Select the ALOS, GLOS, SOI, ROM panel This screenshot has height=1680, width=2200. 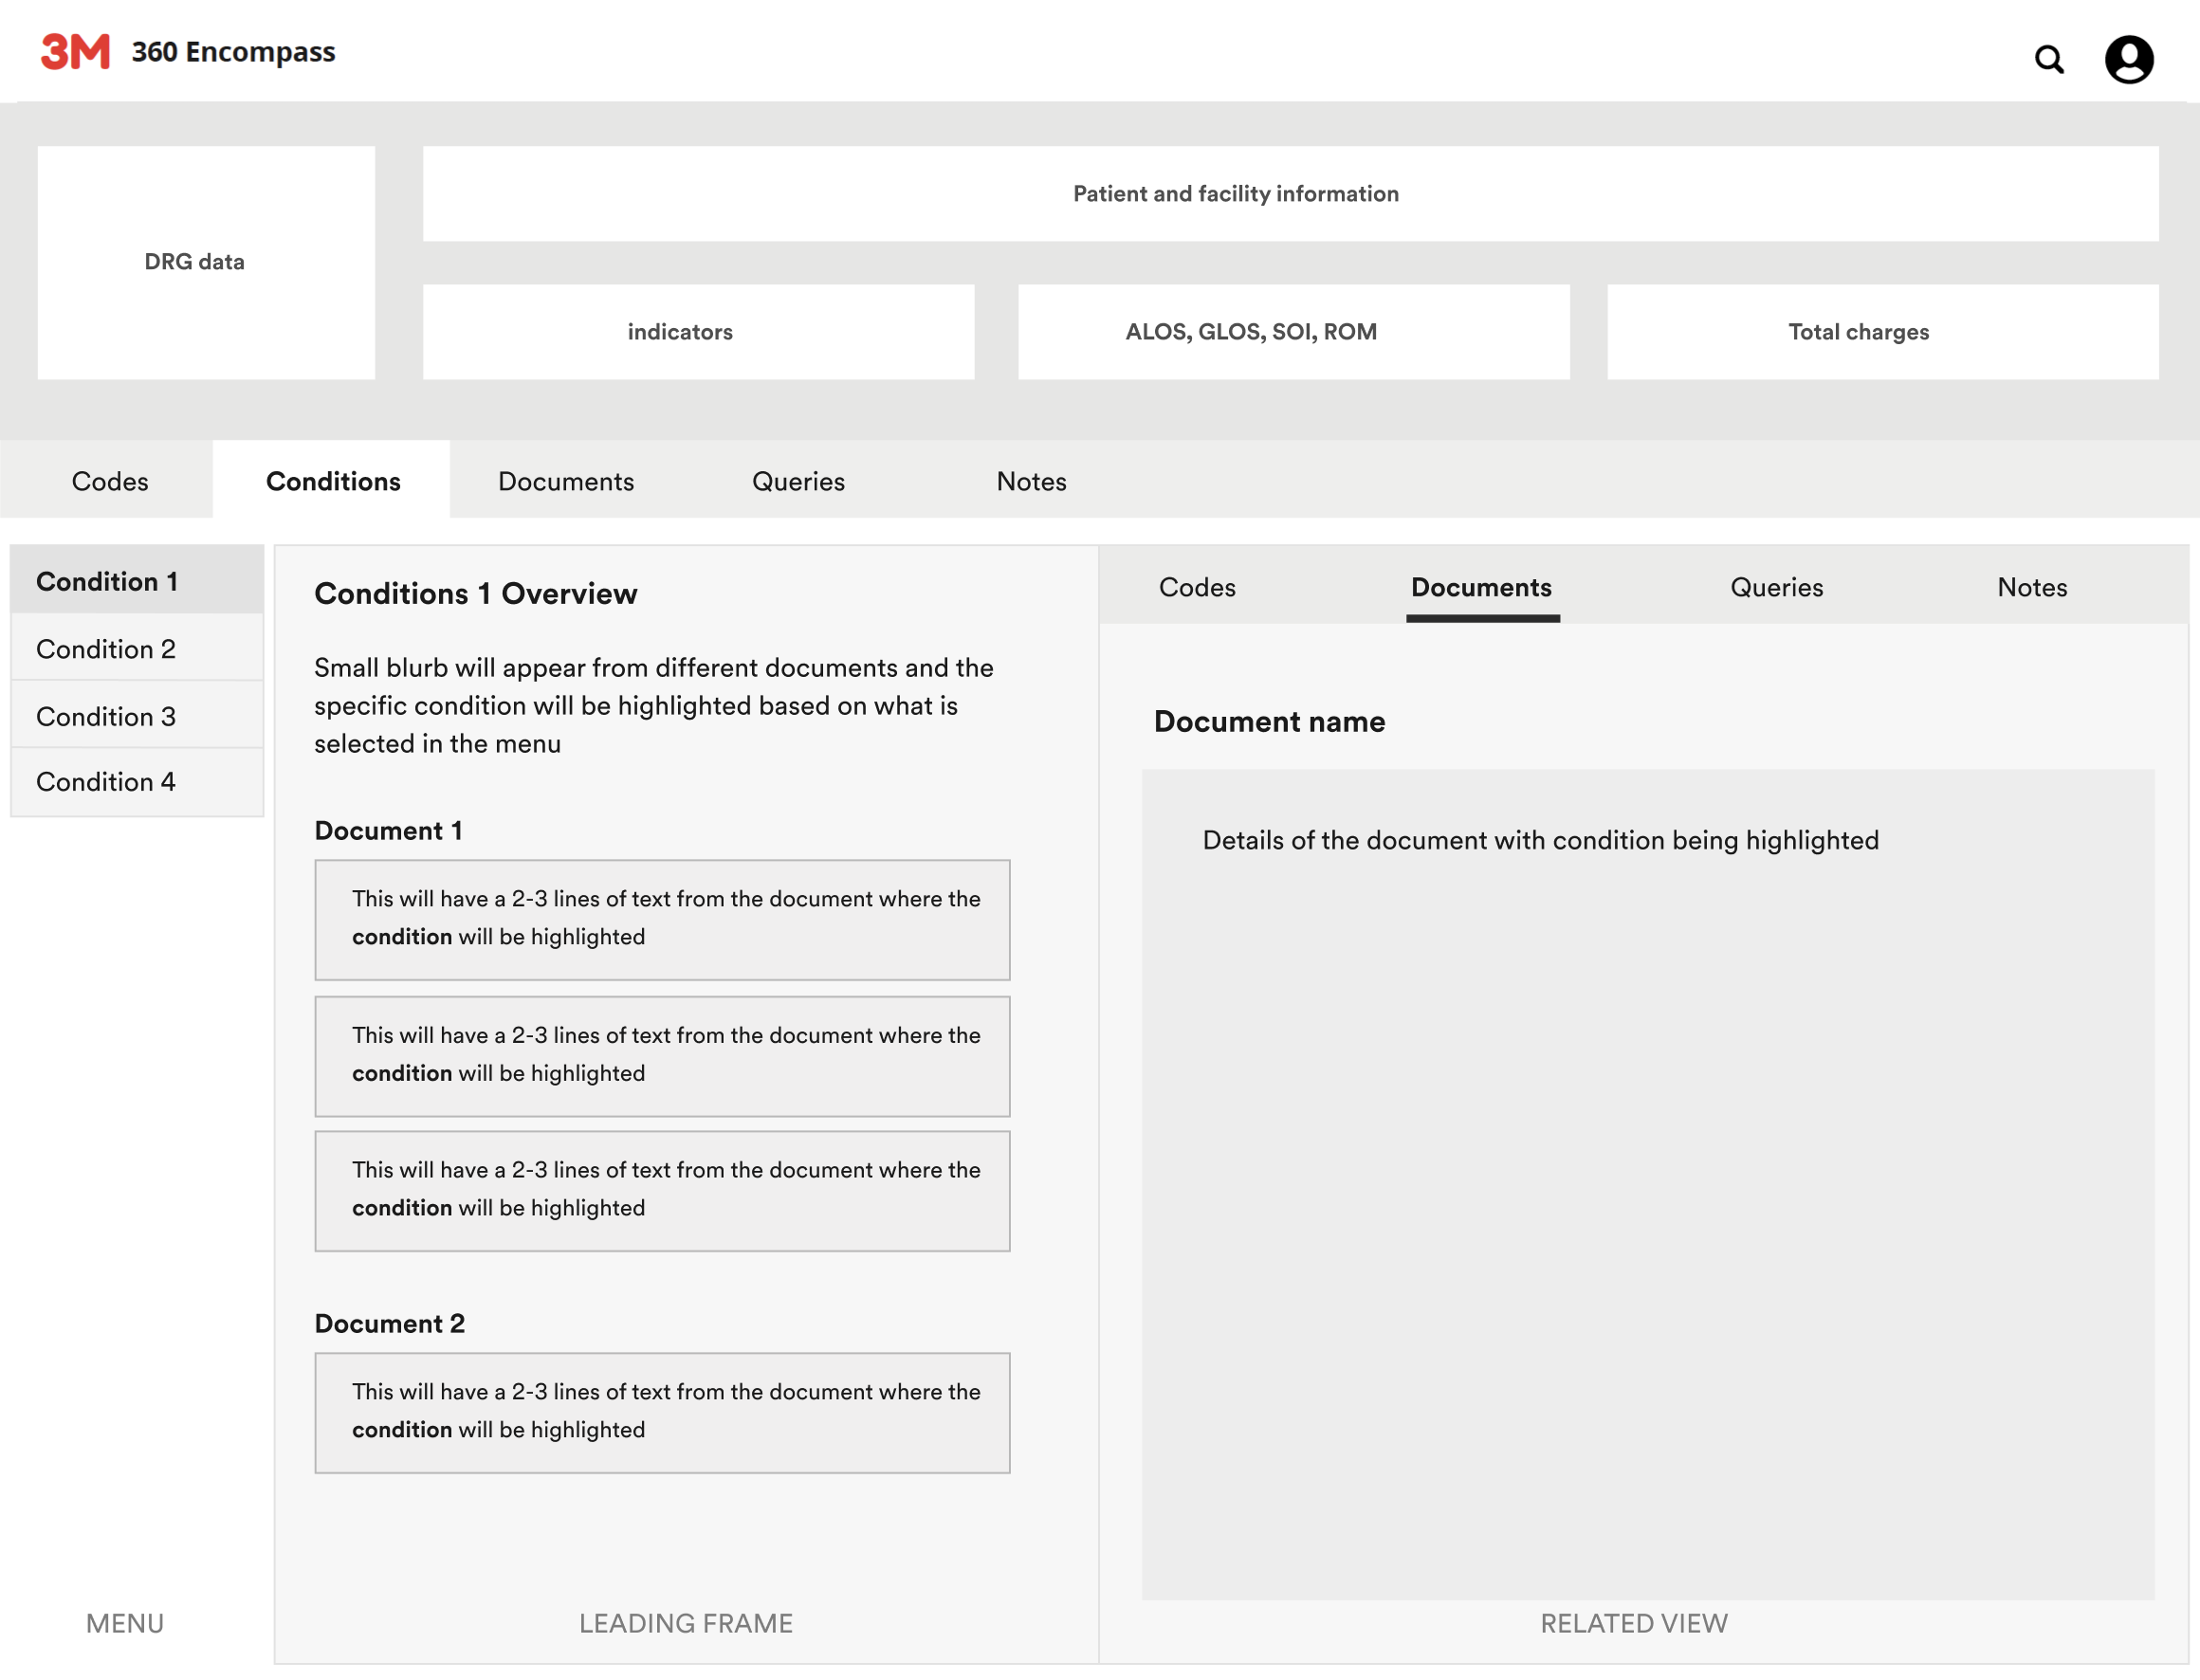(x=1293, y=331)
